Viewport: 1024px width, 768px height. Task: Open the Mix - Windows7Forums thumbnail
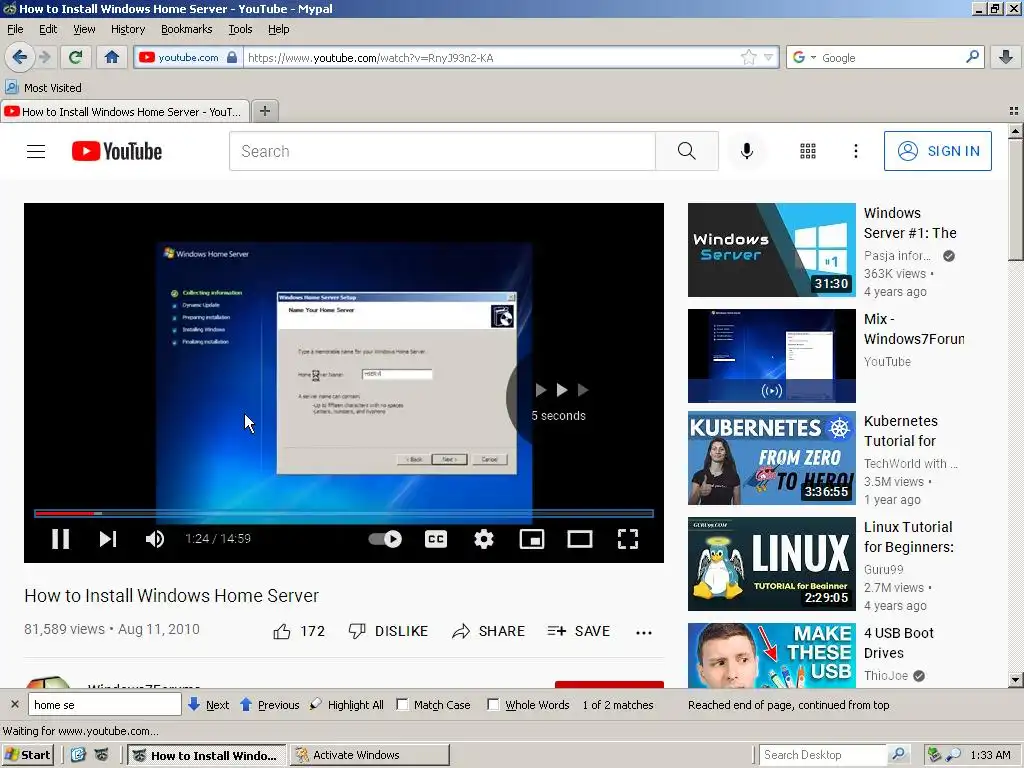pyautogui.click(x=771, y=356)
